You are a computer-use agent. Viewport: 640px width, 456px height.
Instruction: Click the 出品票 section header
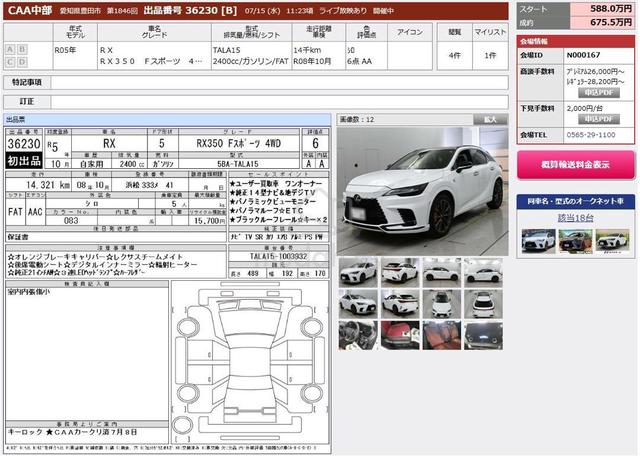[167, 120]
